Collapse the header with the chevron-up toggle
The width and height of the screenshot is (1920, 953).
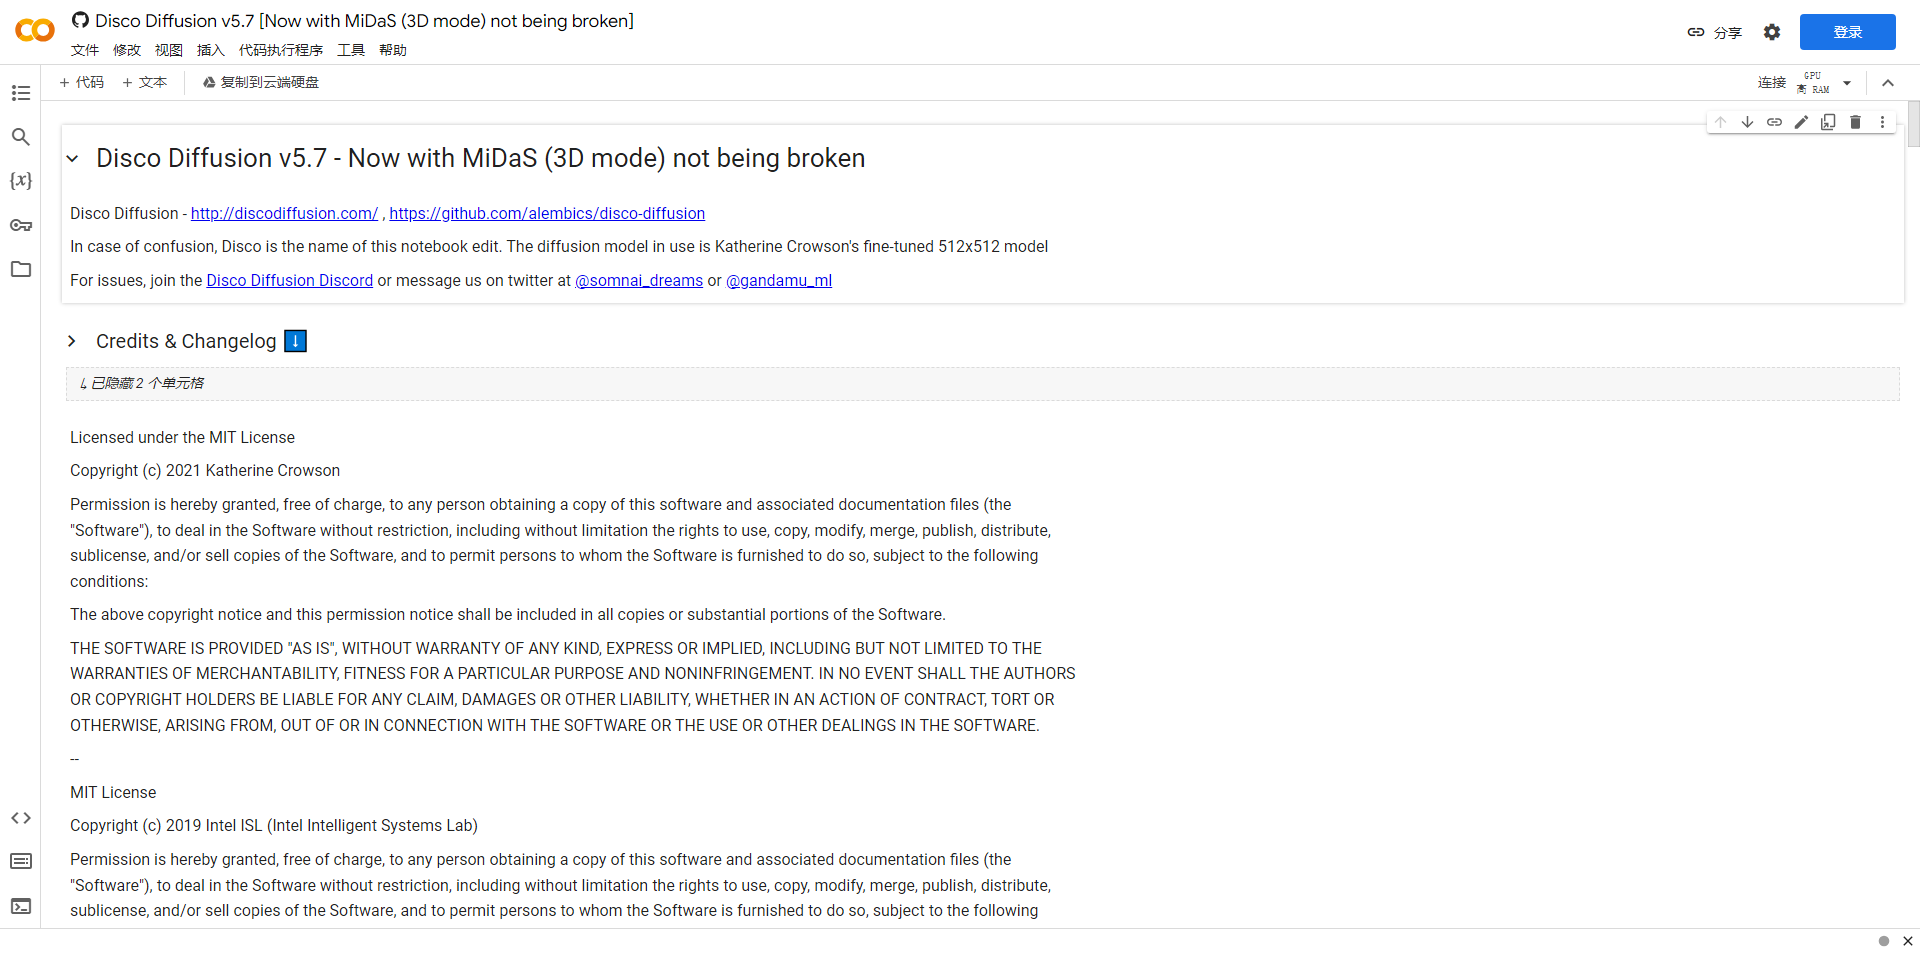(1888, 83)
